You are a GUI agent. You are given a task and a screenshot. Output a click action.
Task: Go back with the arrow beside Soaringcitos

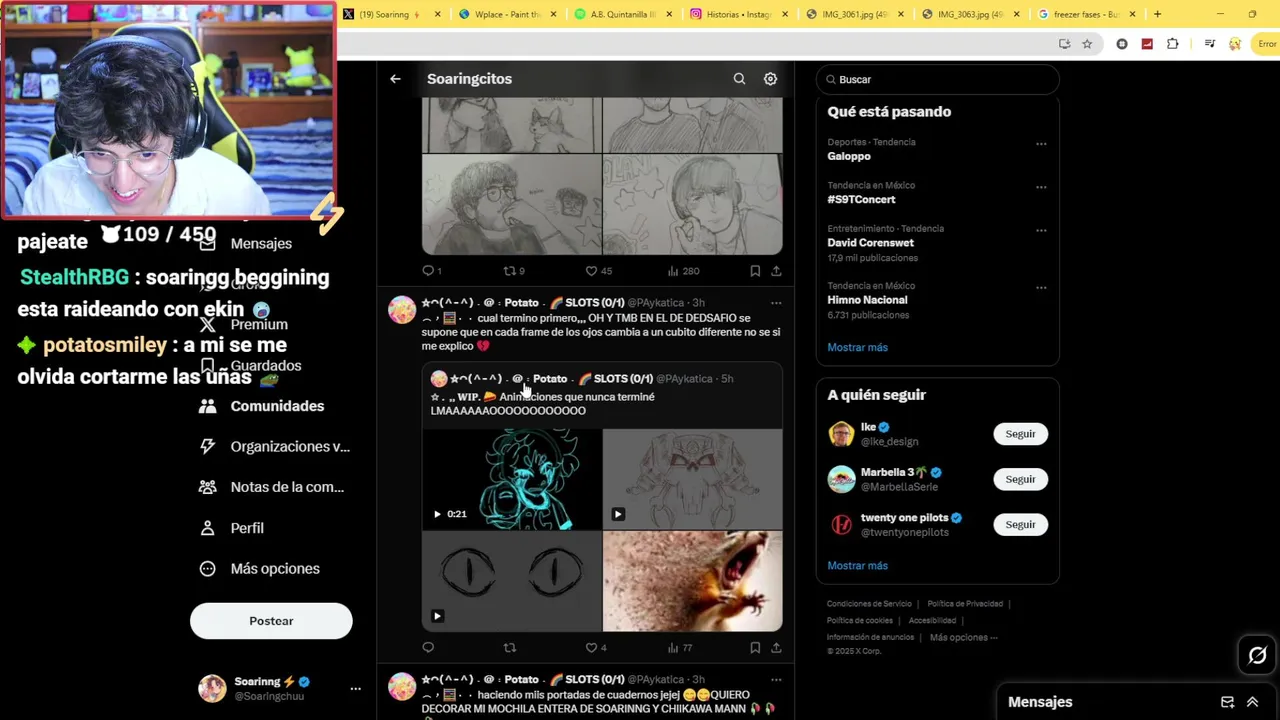pos(395,79)
